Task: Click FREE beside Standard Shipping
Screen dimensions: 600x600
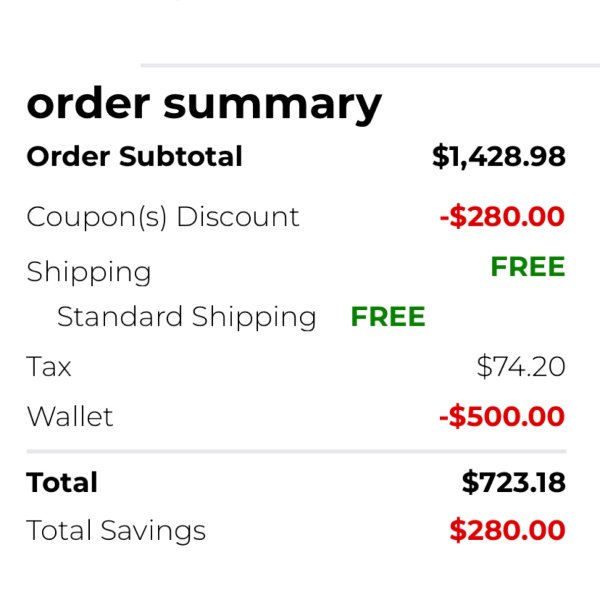Action: [388, 316]
